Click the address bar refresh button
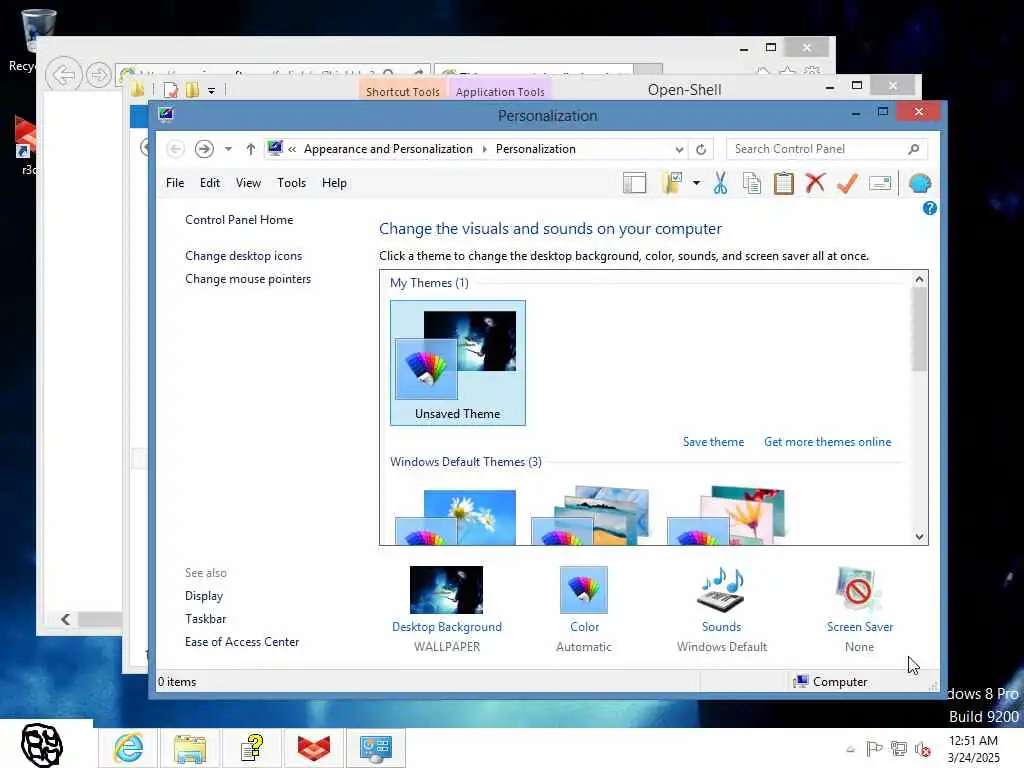 click(x=701, y=150)
